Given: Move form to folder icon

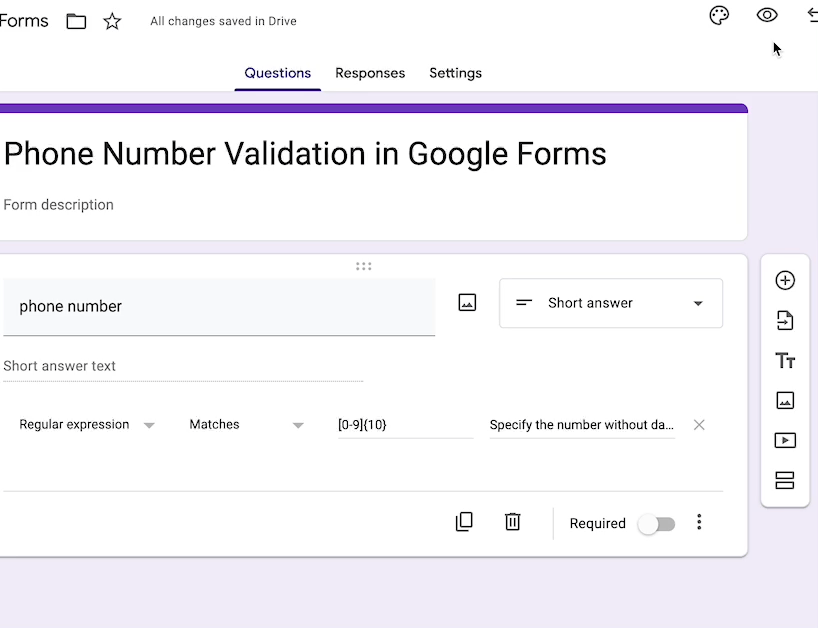Looking at the screenshot, I should [x=76, y=21].
